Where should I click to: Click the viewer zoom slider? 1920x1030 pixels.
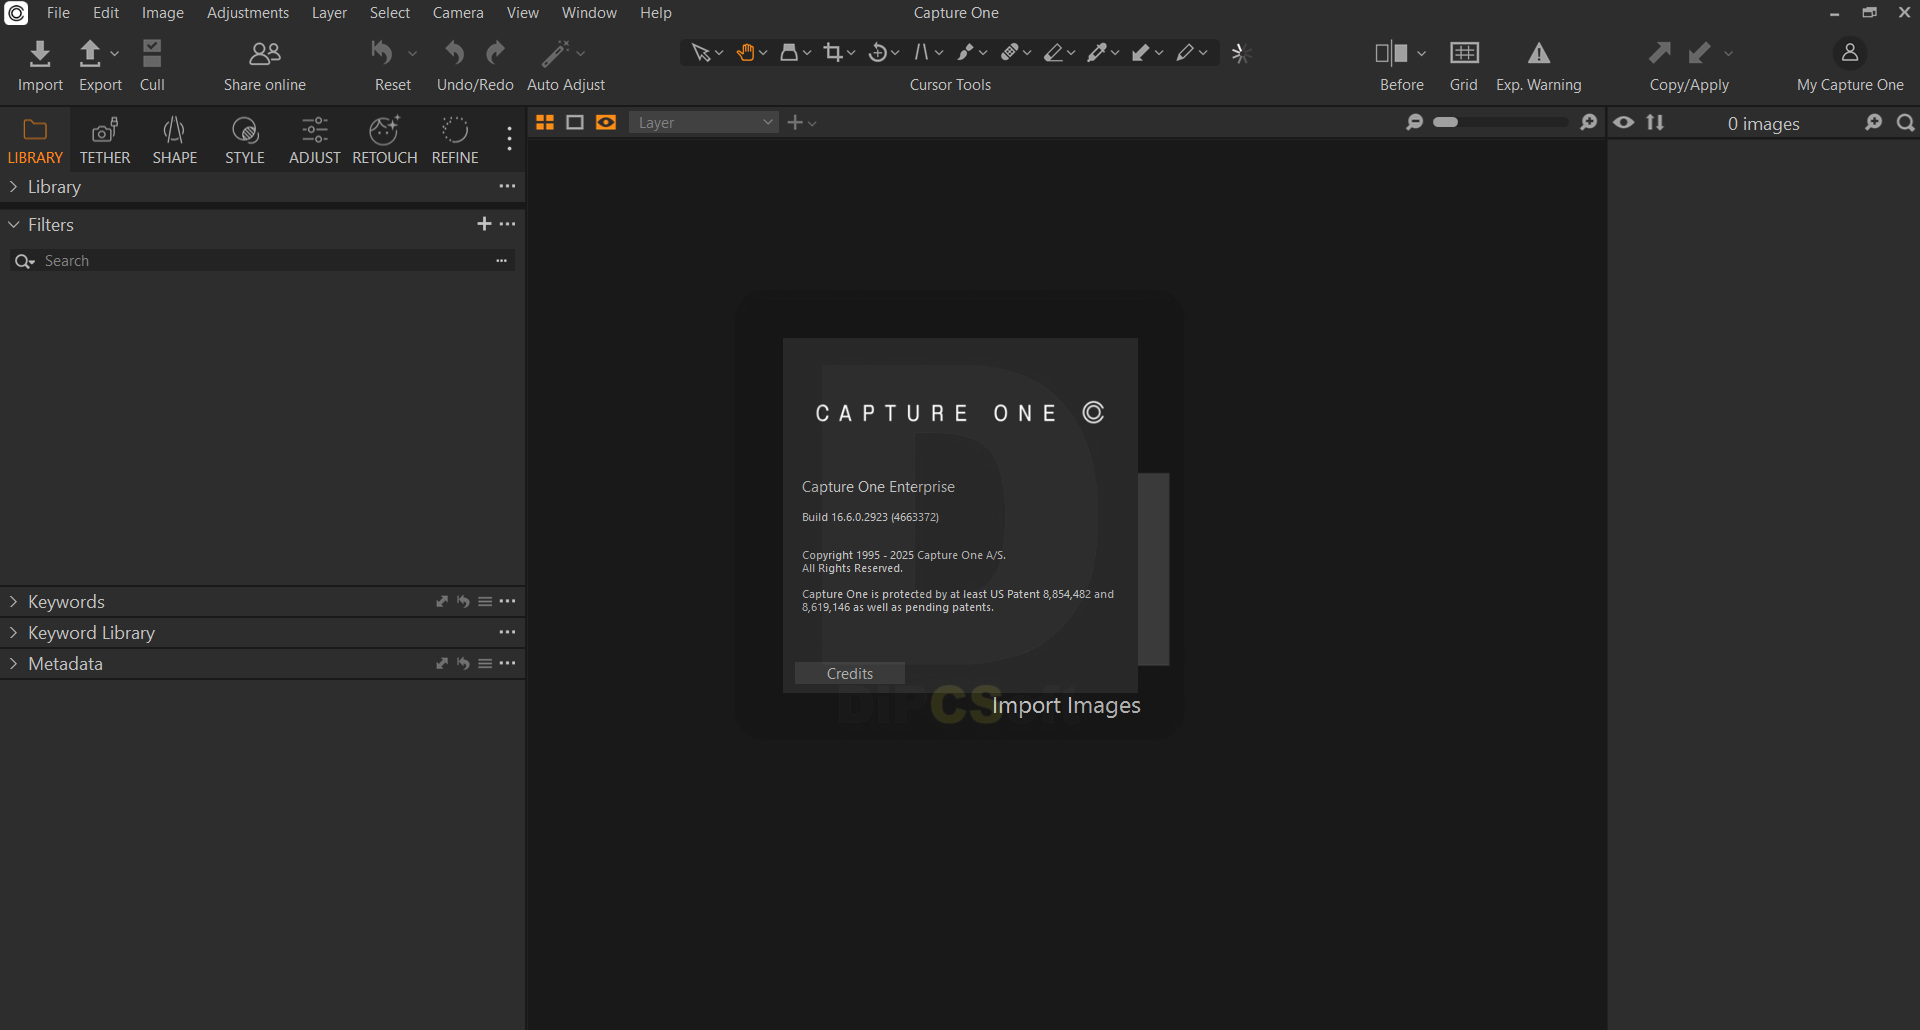click(1501, 122)
